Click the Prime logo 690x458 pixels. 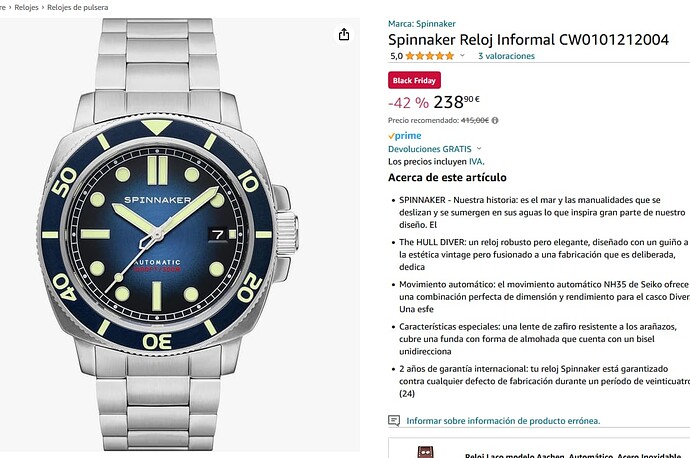click(x=405, y=135)
